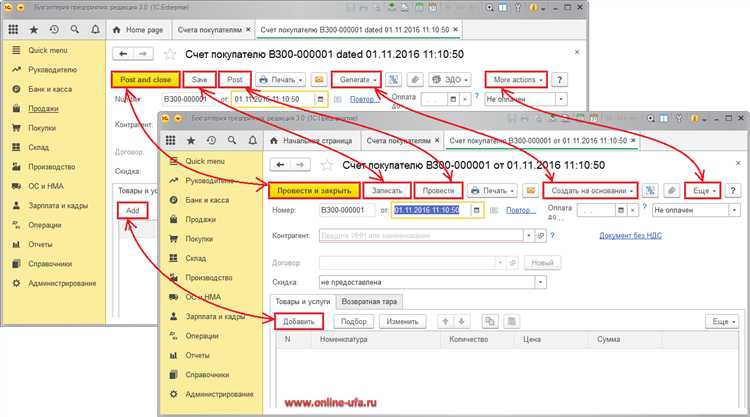The height and width of the screenshot is (417, 750).
Task: Click Номер field B300-000001 front window
Action: 347,210
